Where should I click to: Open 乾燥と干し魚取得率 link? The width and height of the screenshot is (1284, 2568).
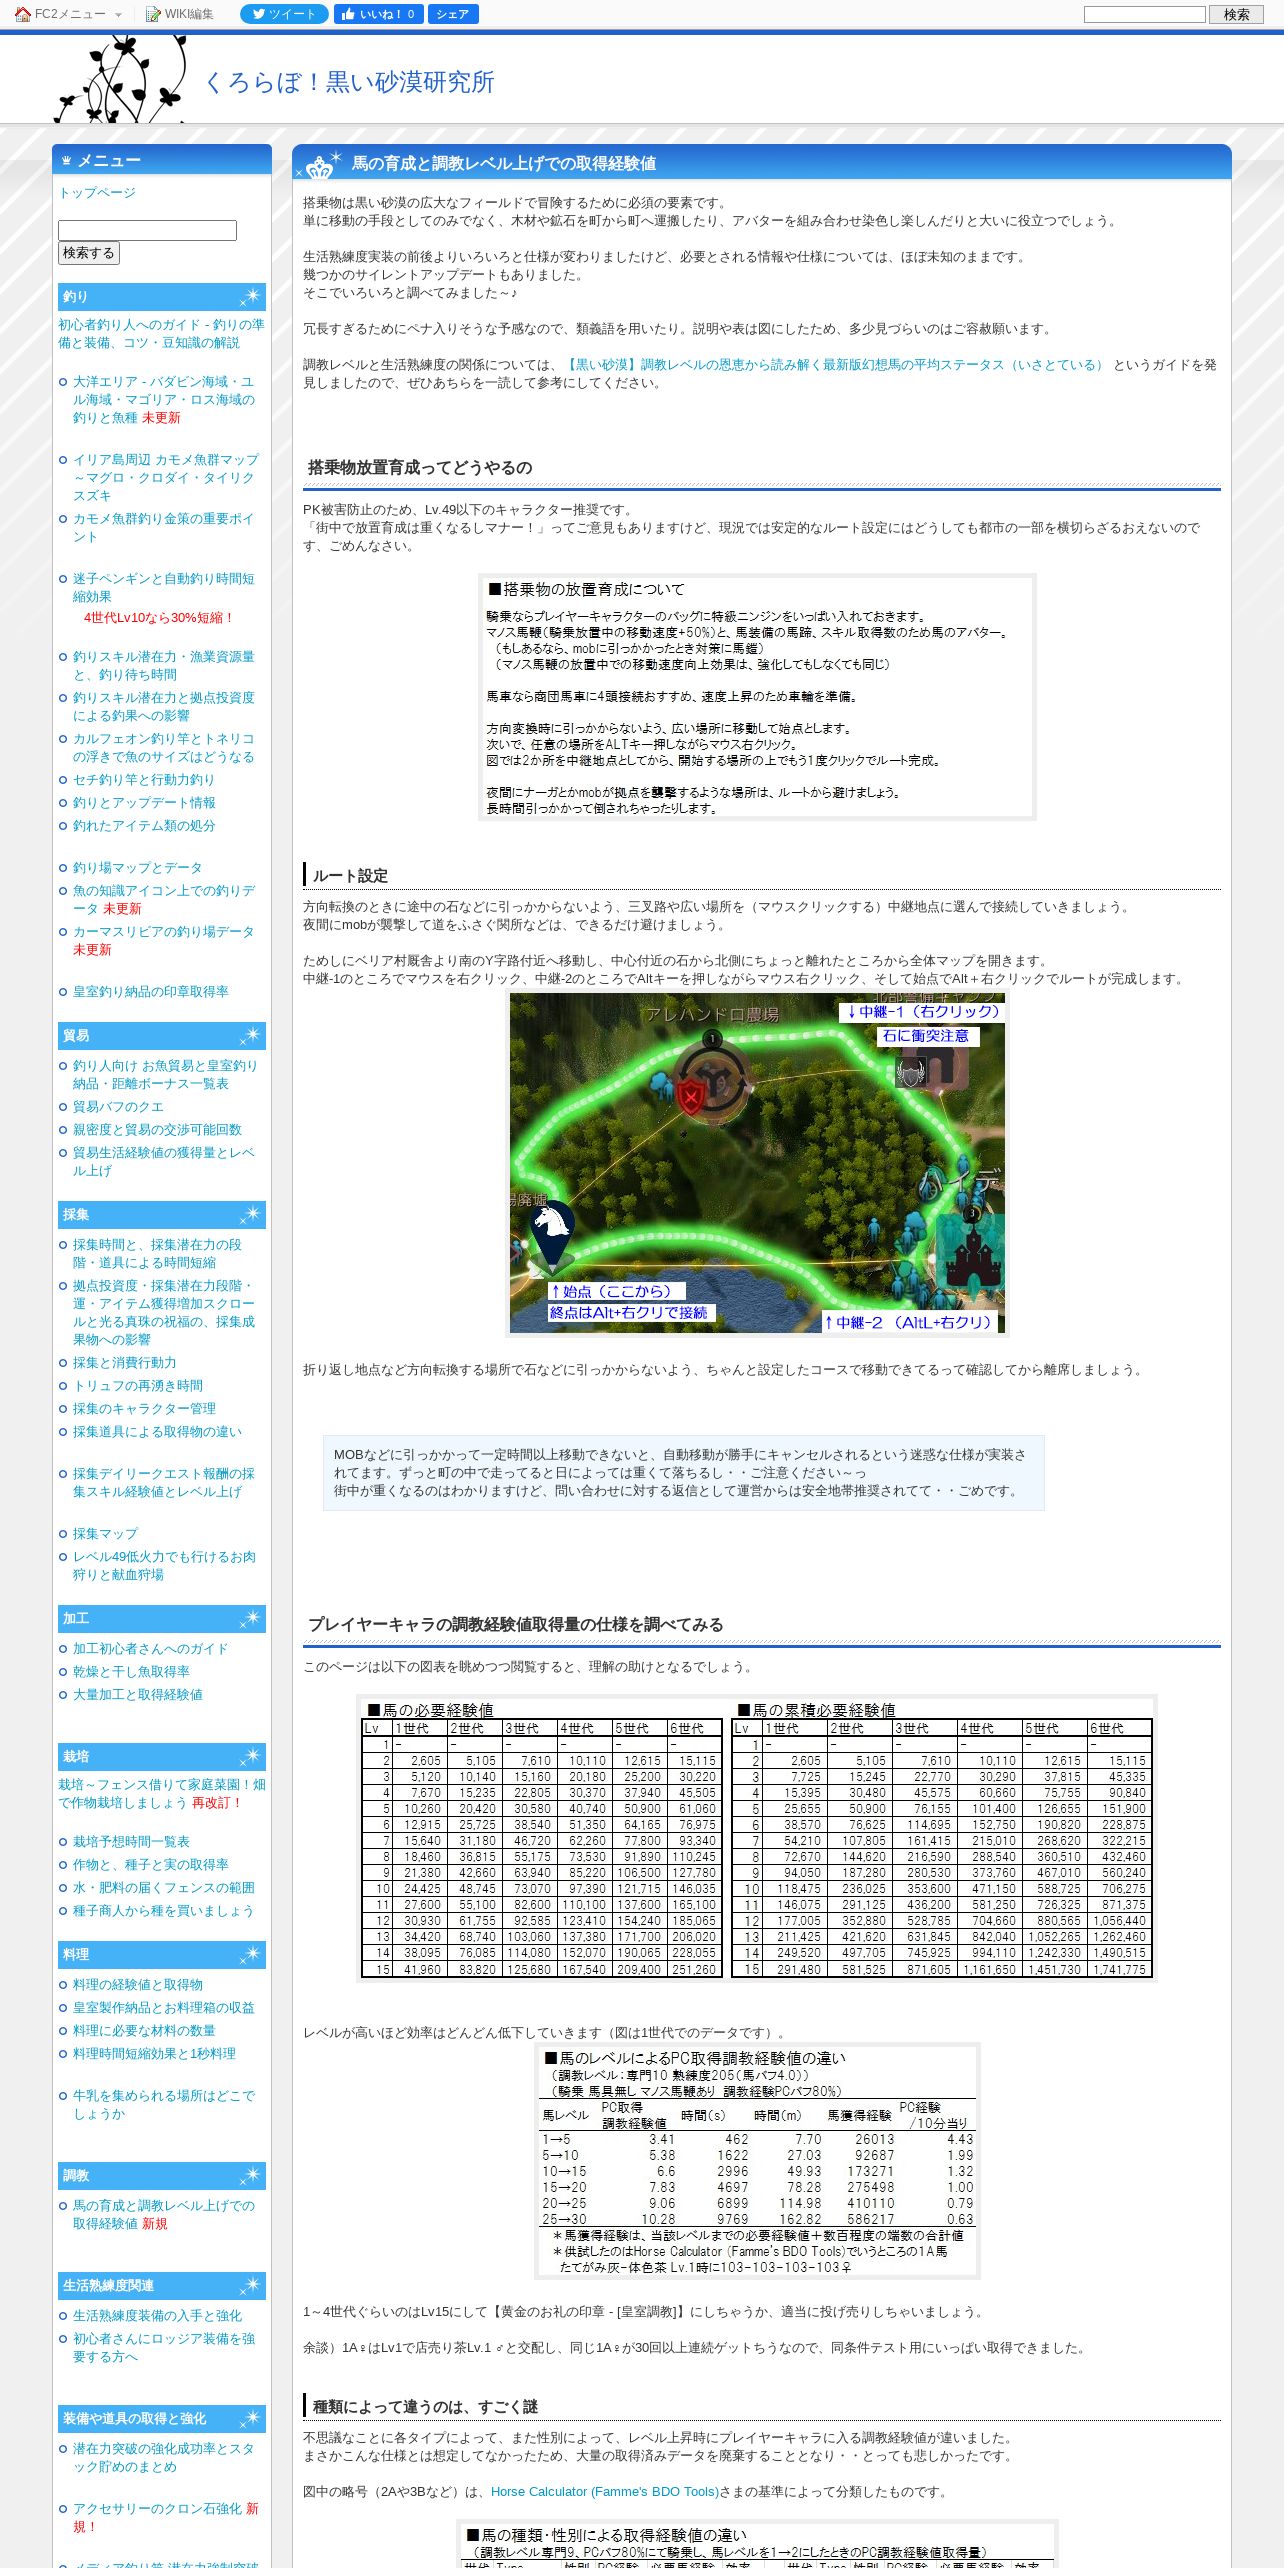pos(131,1671)
